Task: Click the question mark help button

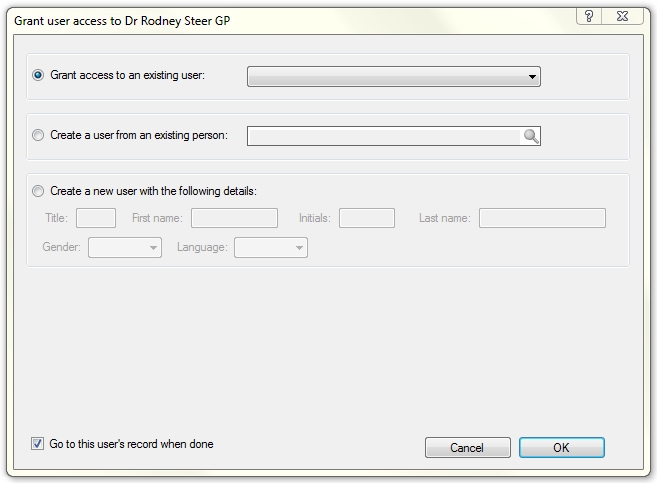Action: click(x=590, y=15)
